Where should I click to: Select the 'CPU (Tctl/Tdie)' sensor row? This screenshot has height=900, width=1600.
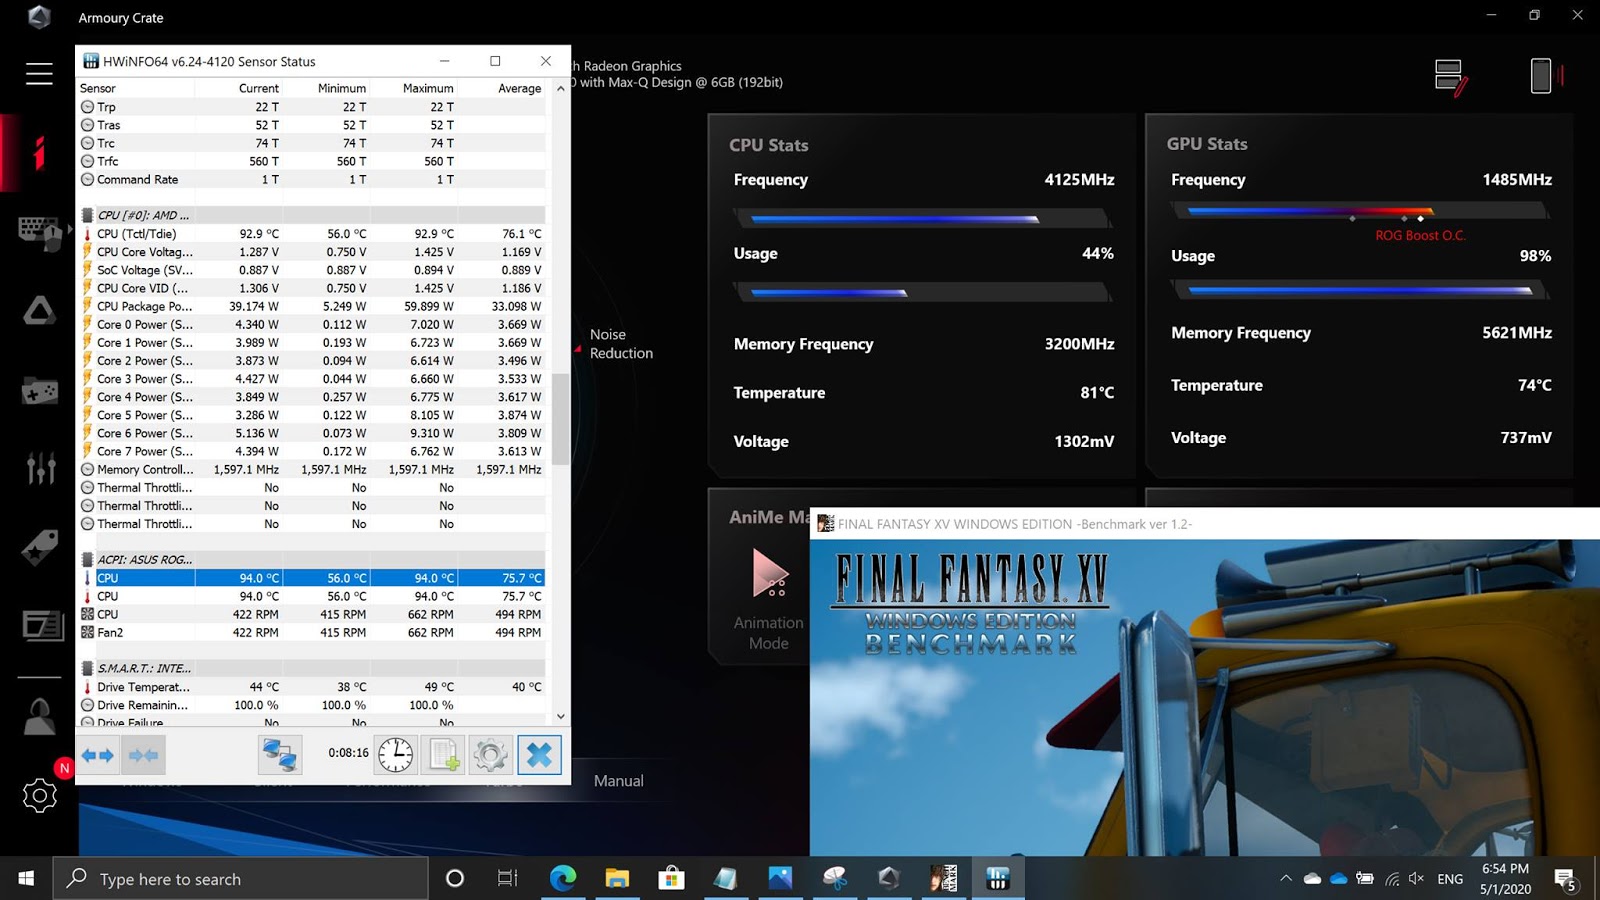coord(311,234)
